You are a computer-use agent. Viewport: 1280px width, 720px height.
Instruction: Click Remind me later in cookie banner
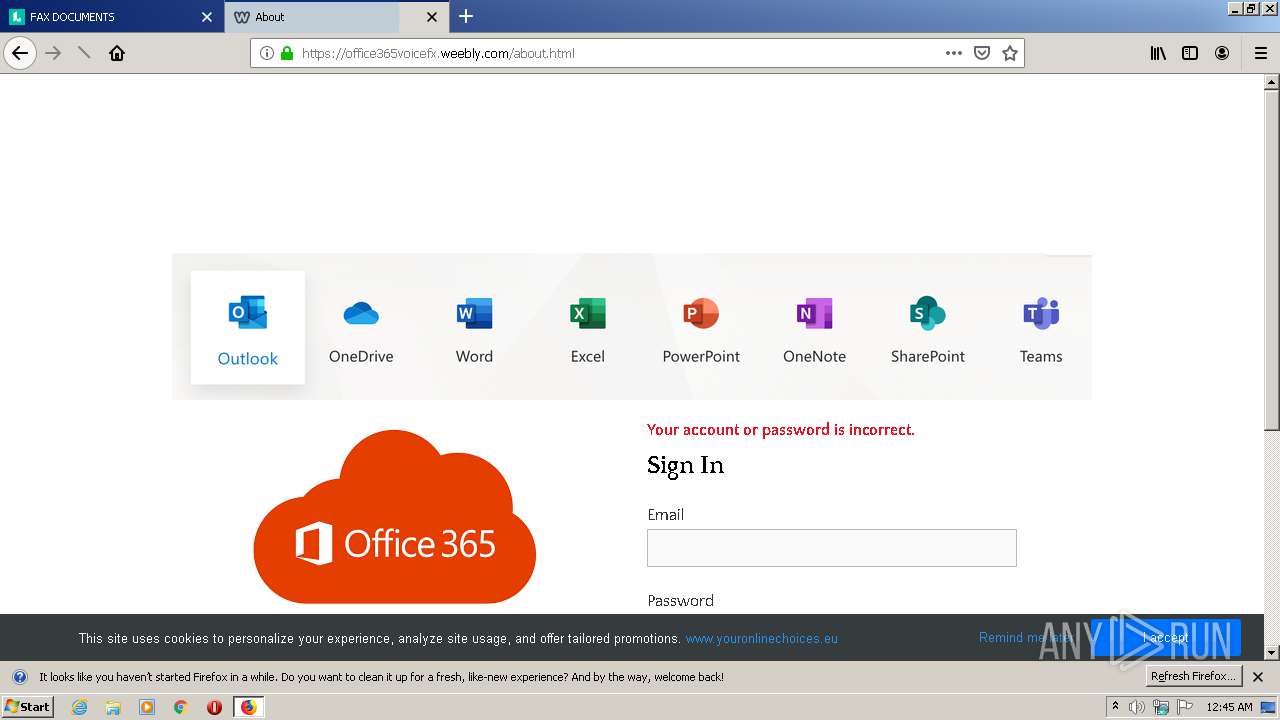point(1025,638)
